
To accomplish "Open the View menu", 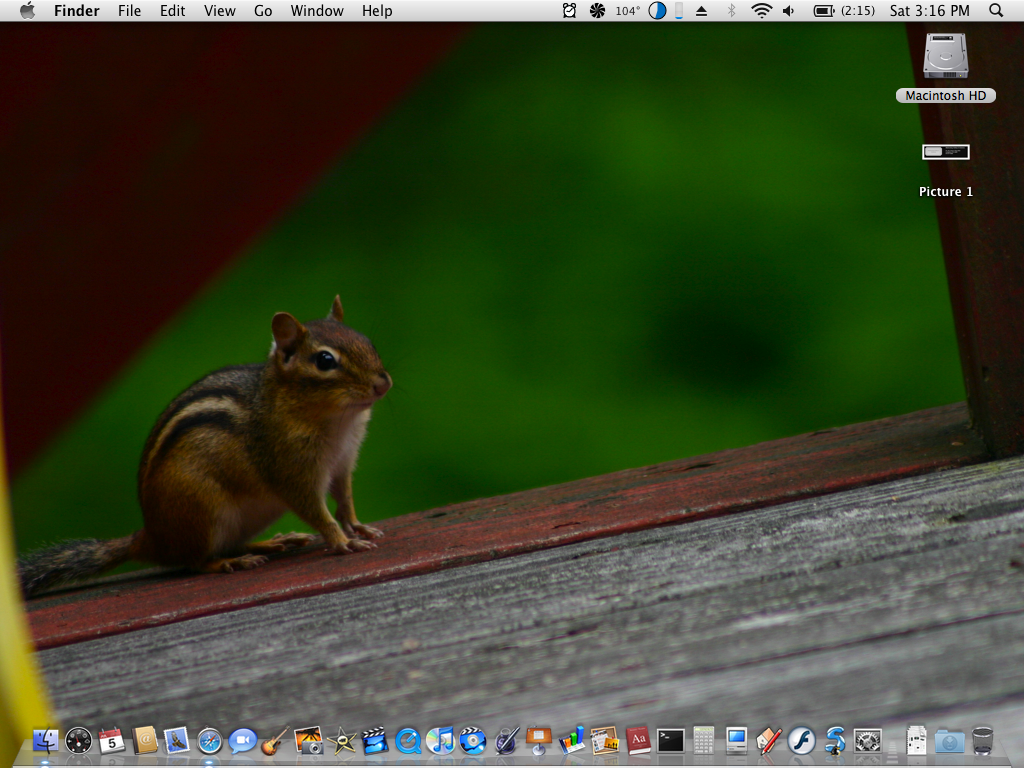I will pyautogui.click(x=219, y=10).
